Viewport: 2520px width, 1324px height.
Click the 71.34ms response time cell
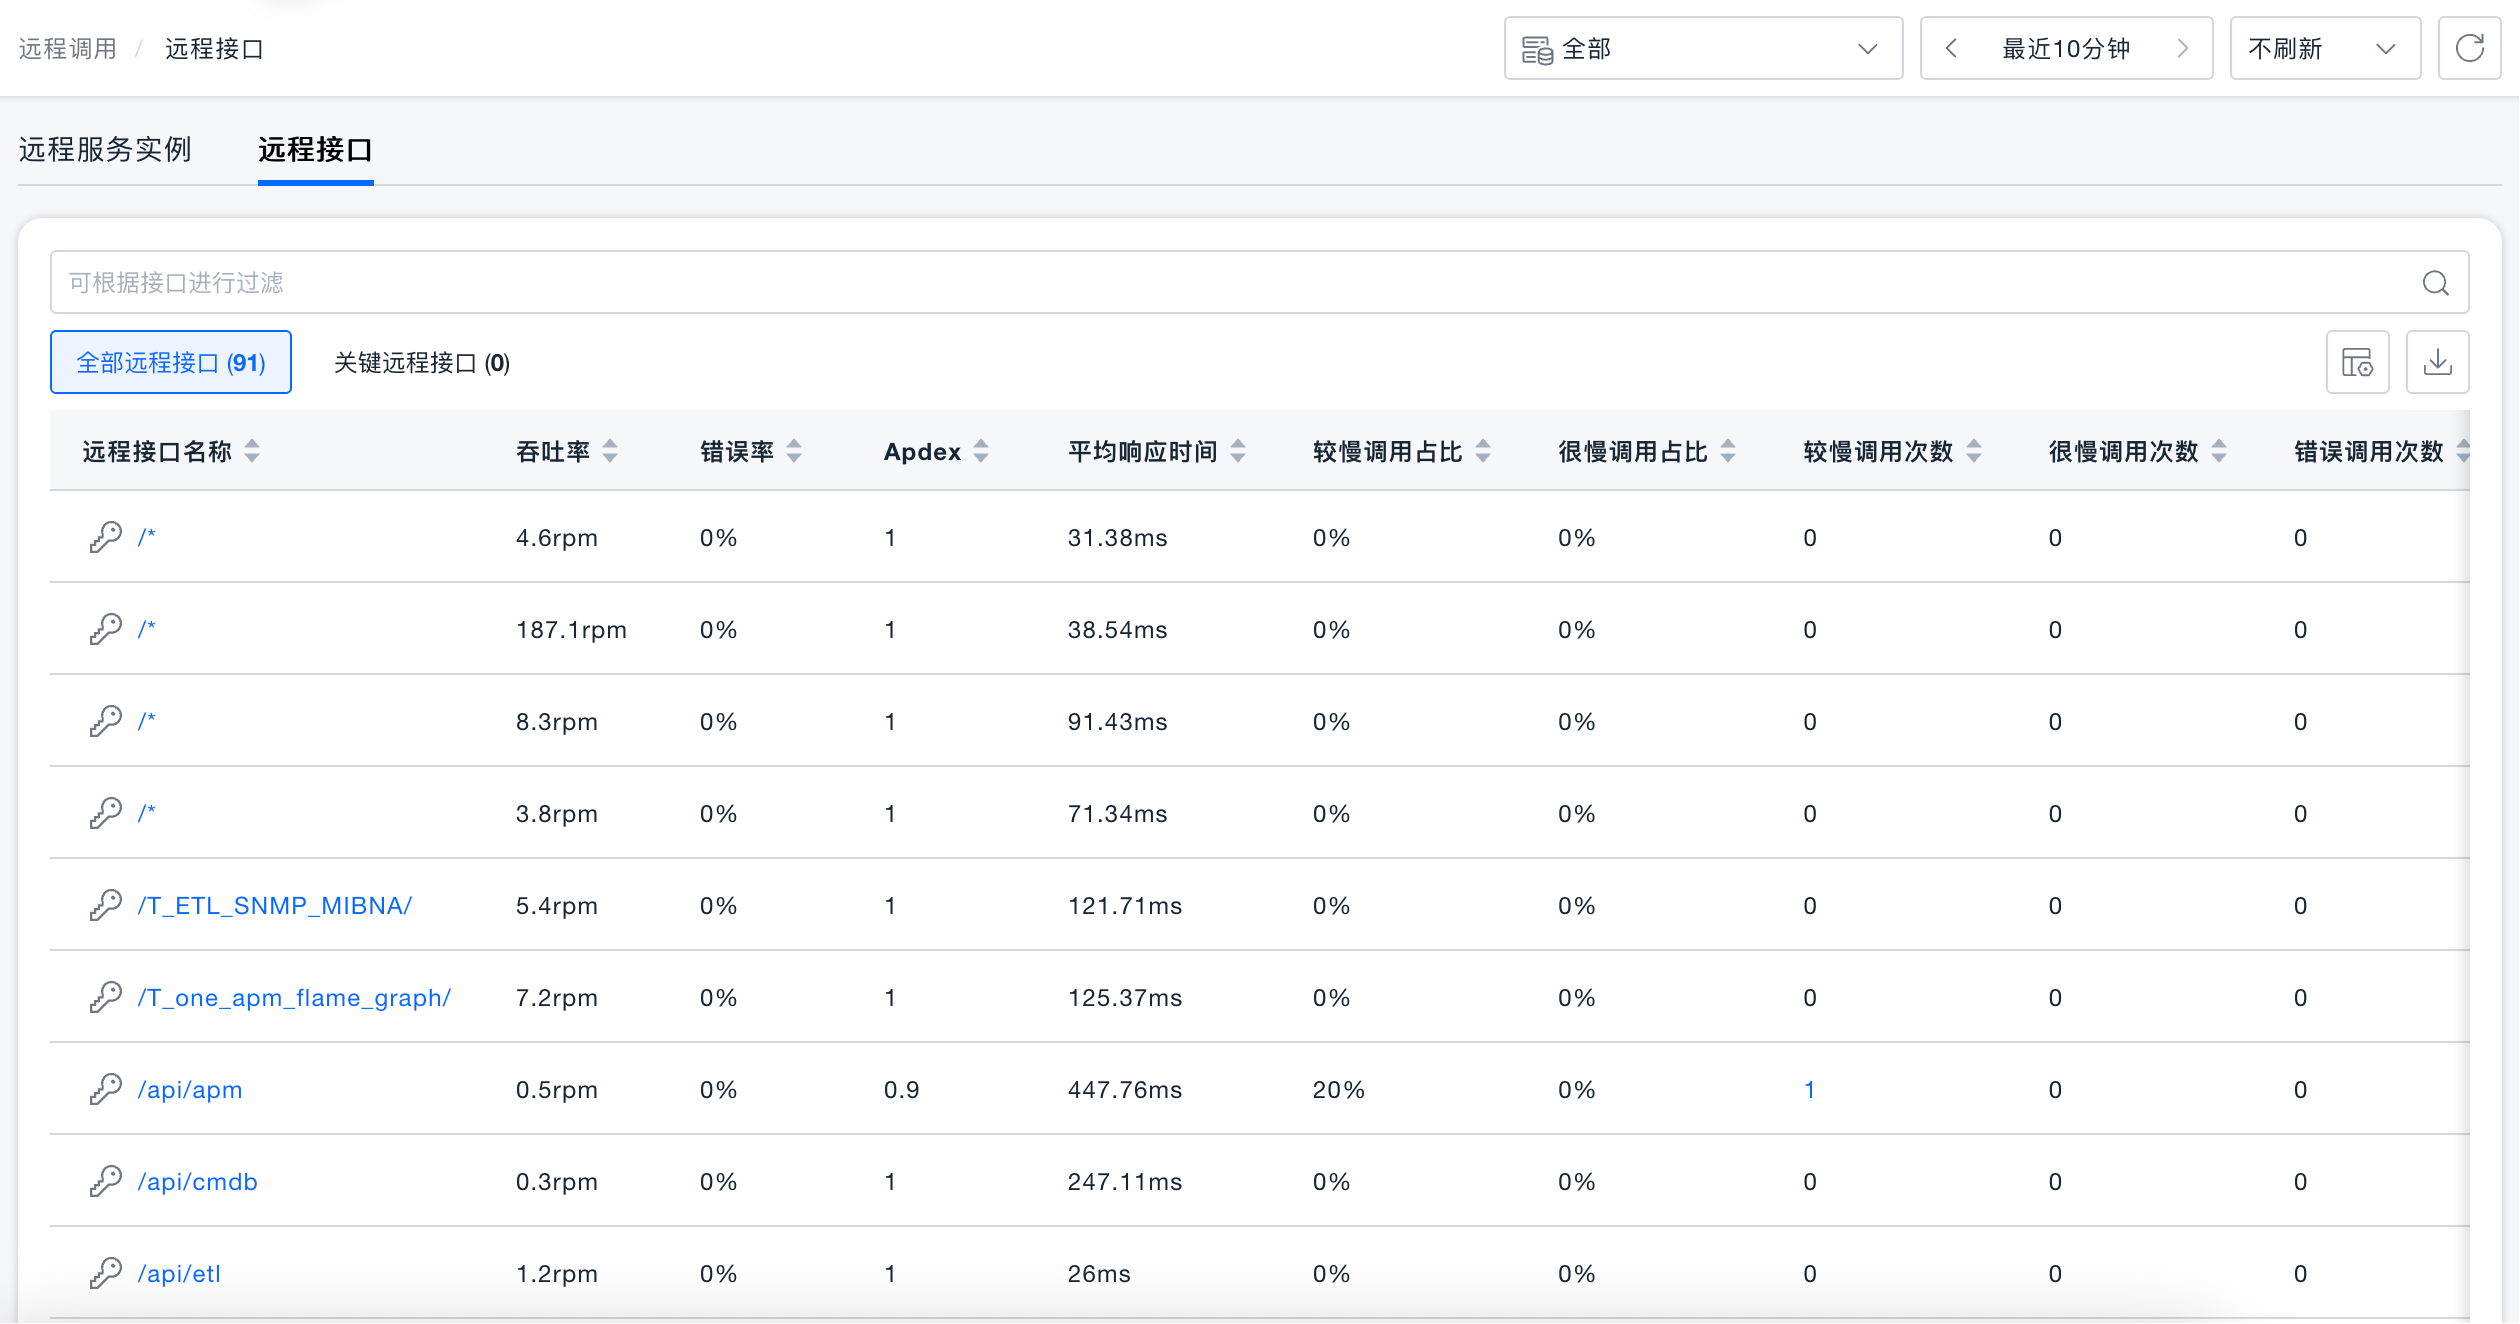(1117, 813)
